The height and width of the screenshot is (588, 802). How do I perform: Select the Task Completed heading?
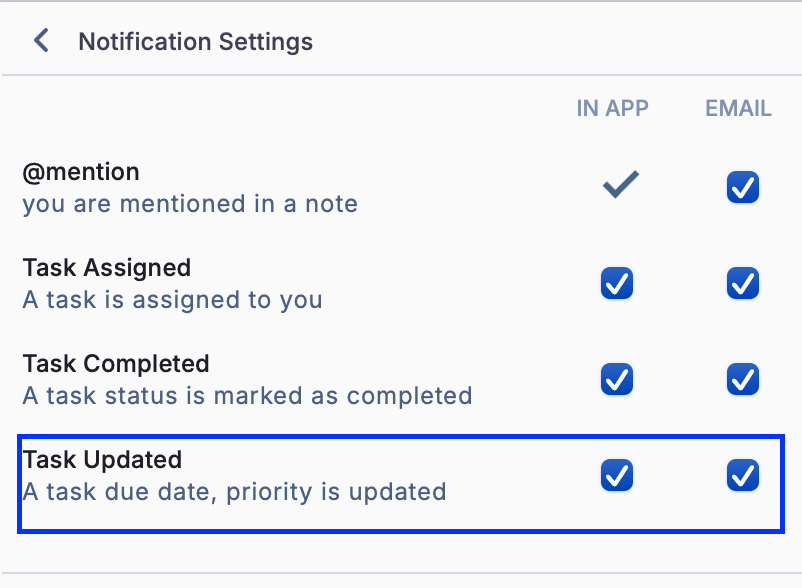click(x=116, y=364)
